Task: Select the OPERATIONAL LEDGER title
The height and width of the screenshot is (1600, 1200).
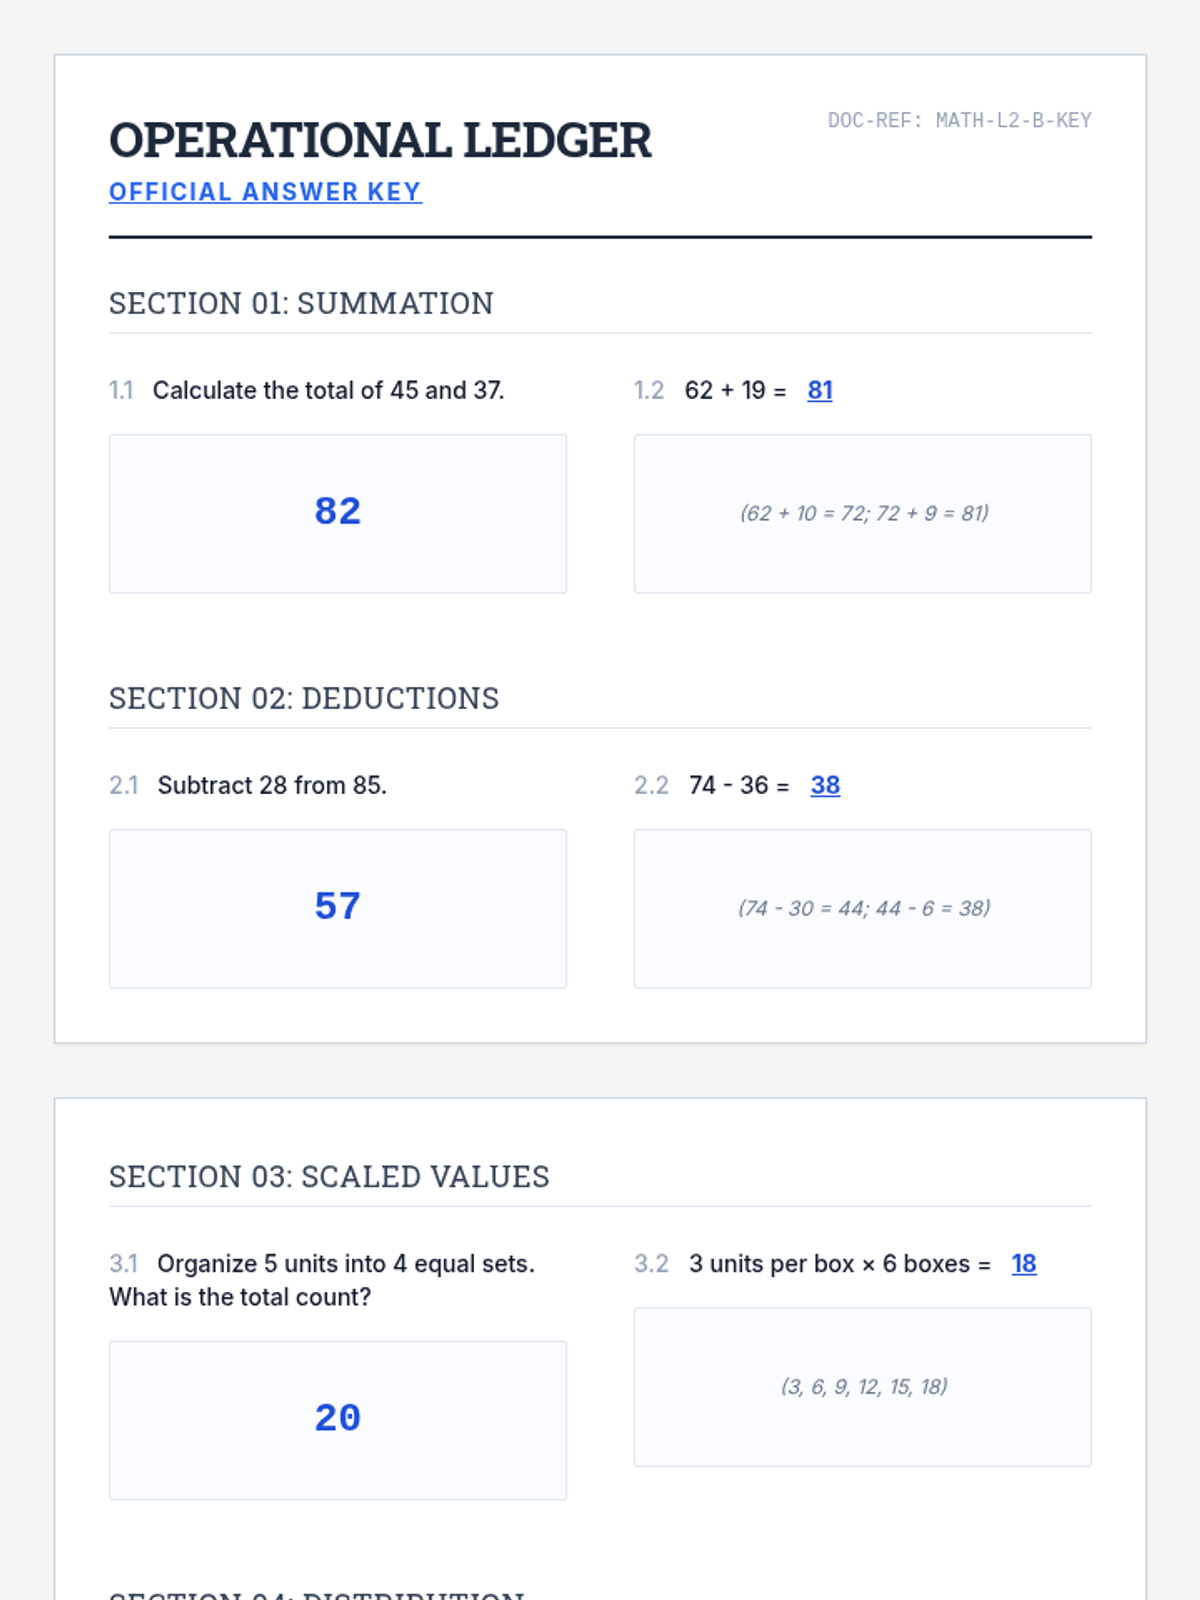Action: pyautogui.click(x=380, y=140)
